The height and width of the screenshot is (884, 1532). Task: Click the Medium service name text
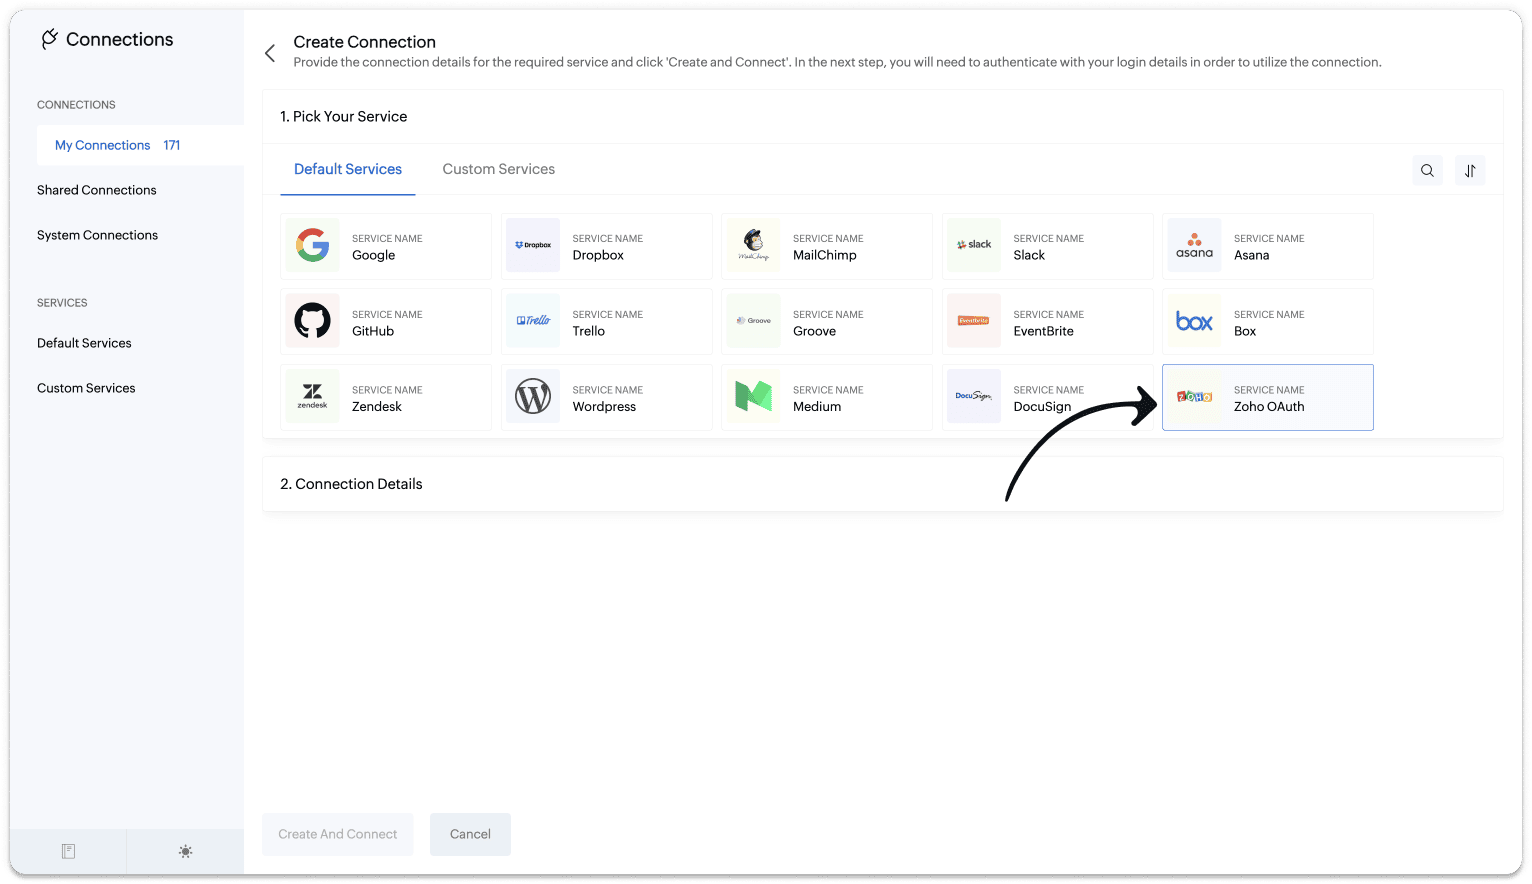(817, 407)
